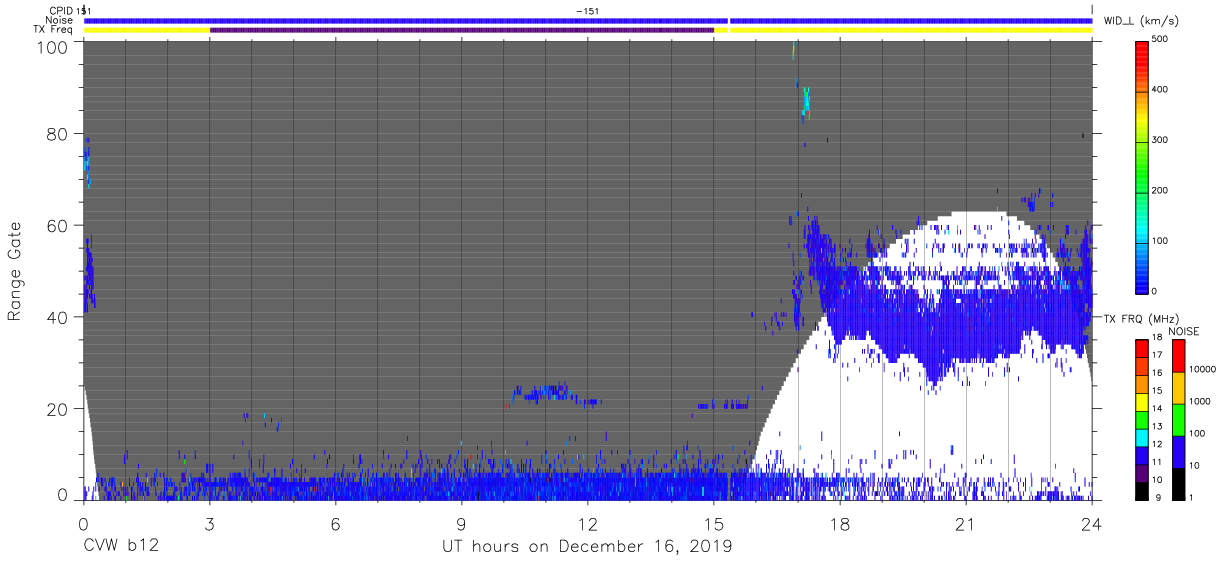
Task: Click the 6 tick label on time axis
Action: [335, 524]
